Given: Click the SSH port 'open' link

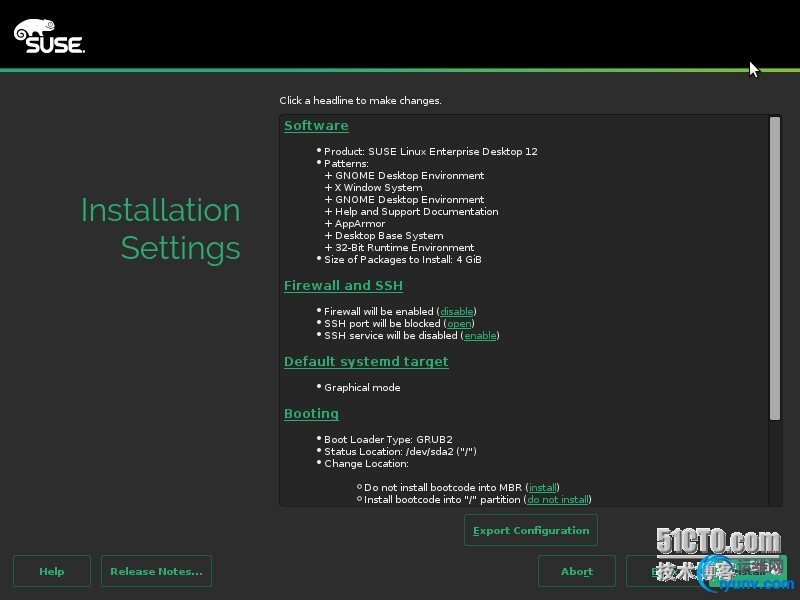Looking at the screenshot, I should (x=459, y=323).
